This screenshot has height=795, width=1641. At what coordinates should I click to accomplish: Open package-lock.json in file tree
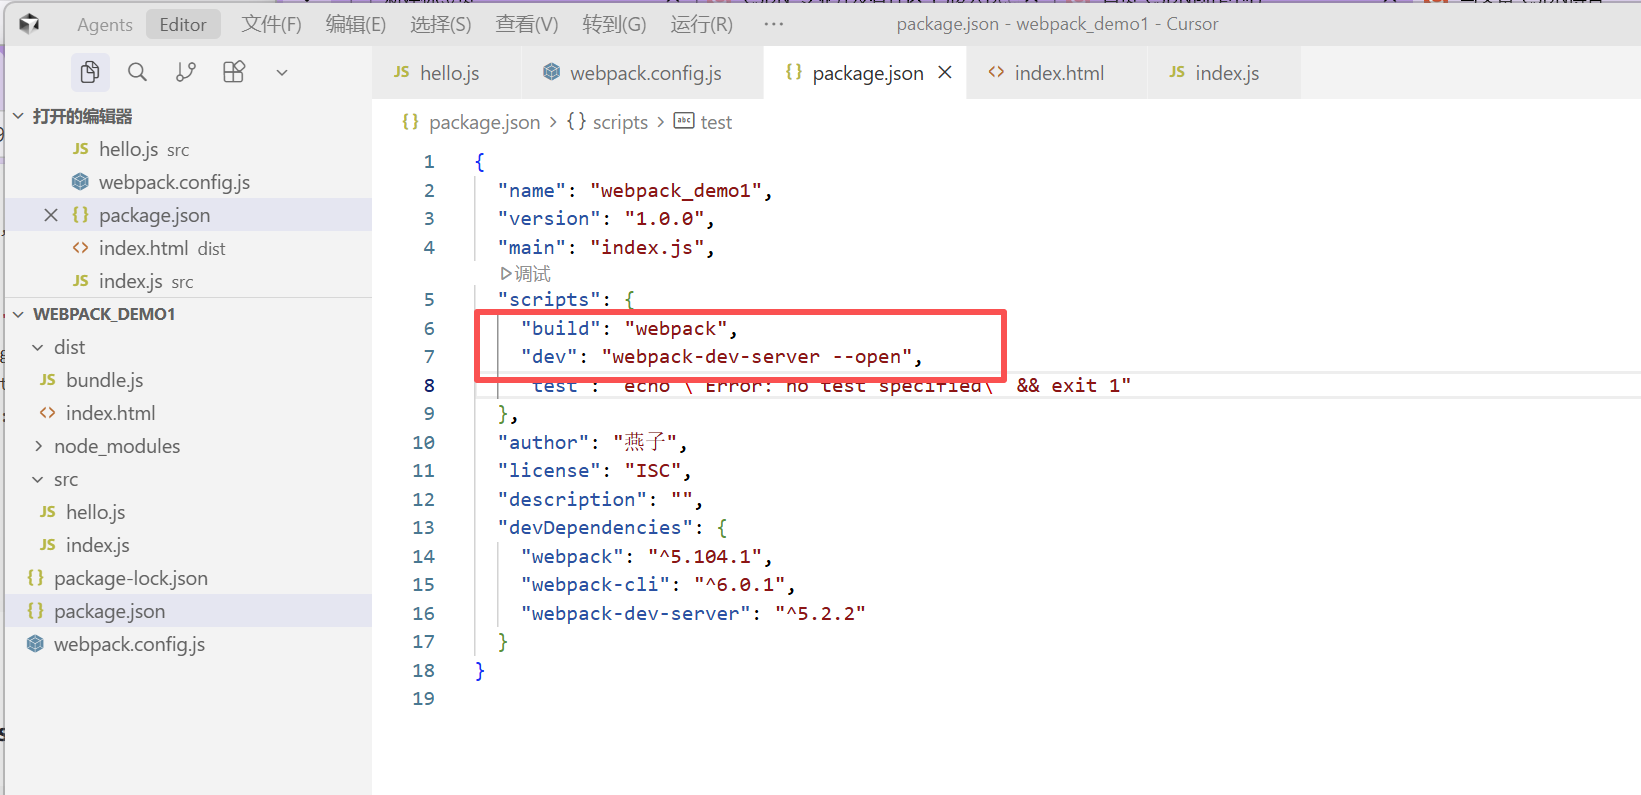189,578
